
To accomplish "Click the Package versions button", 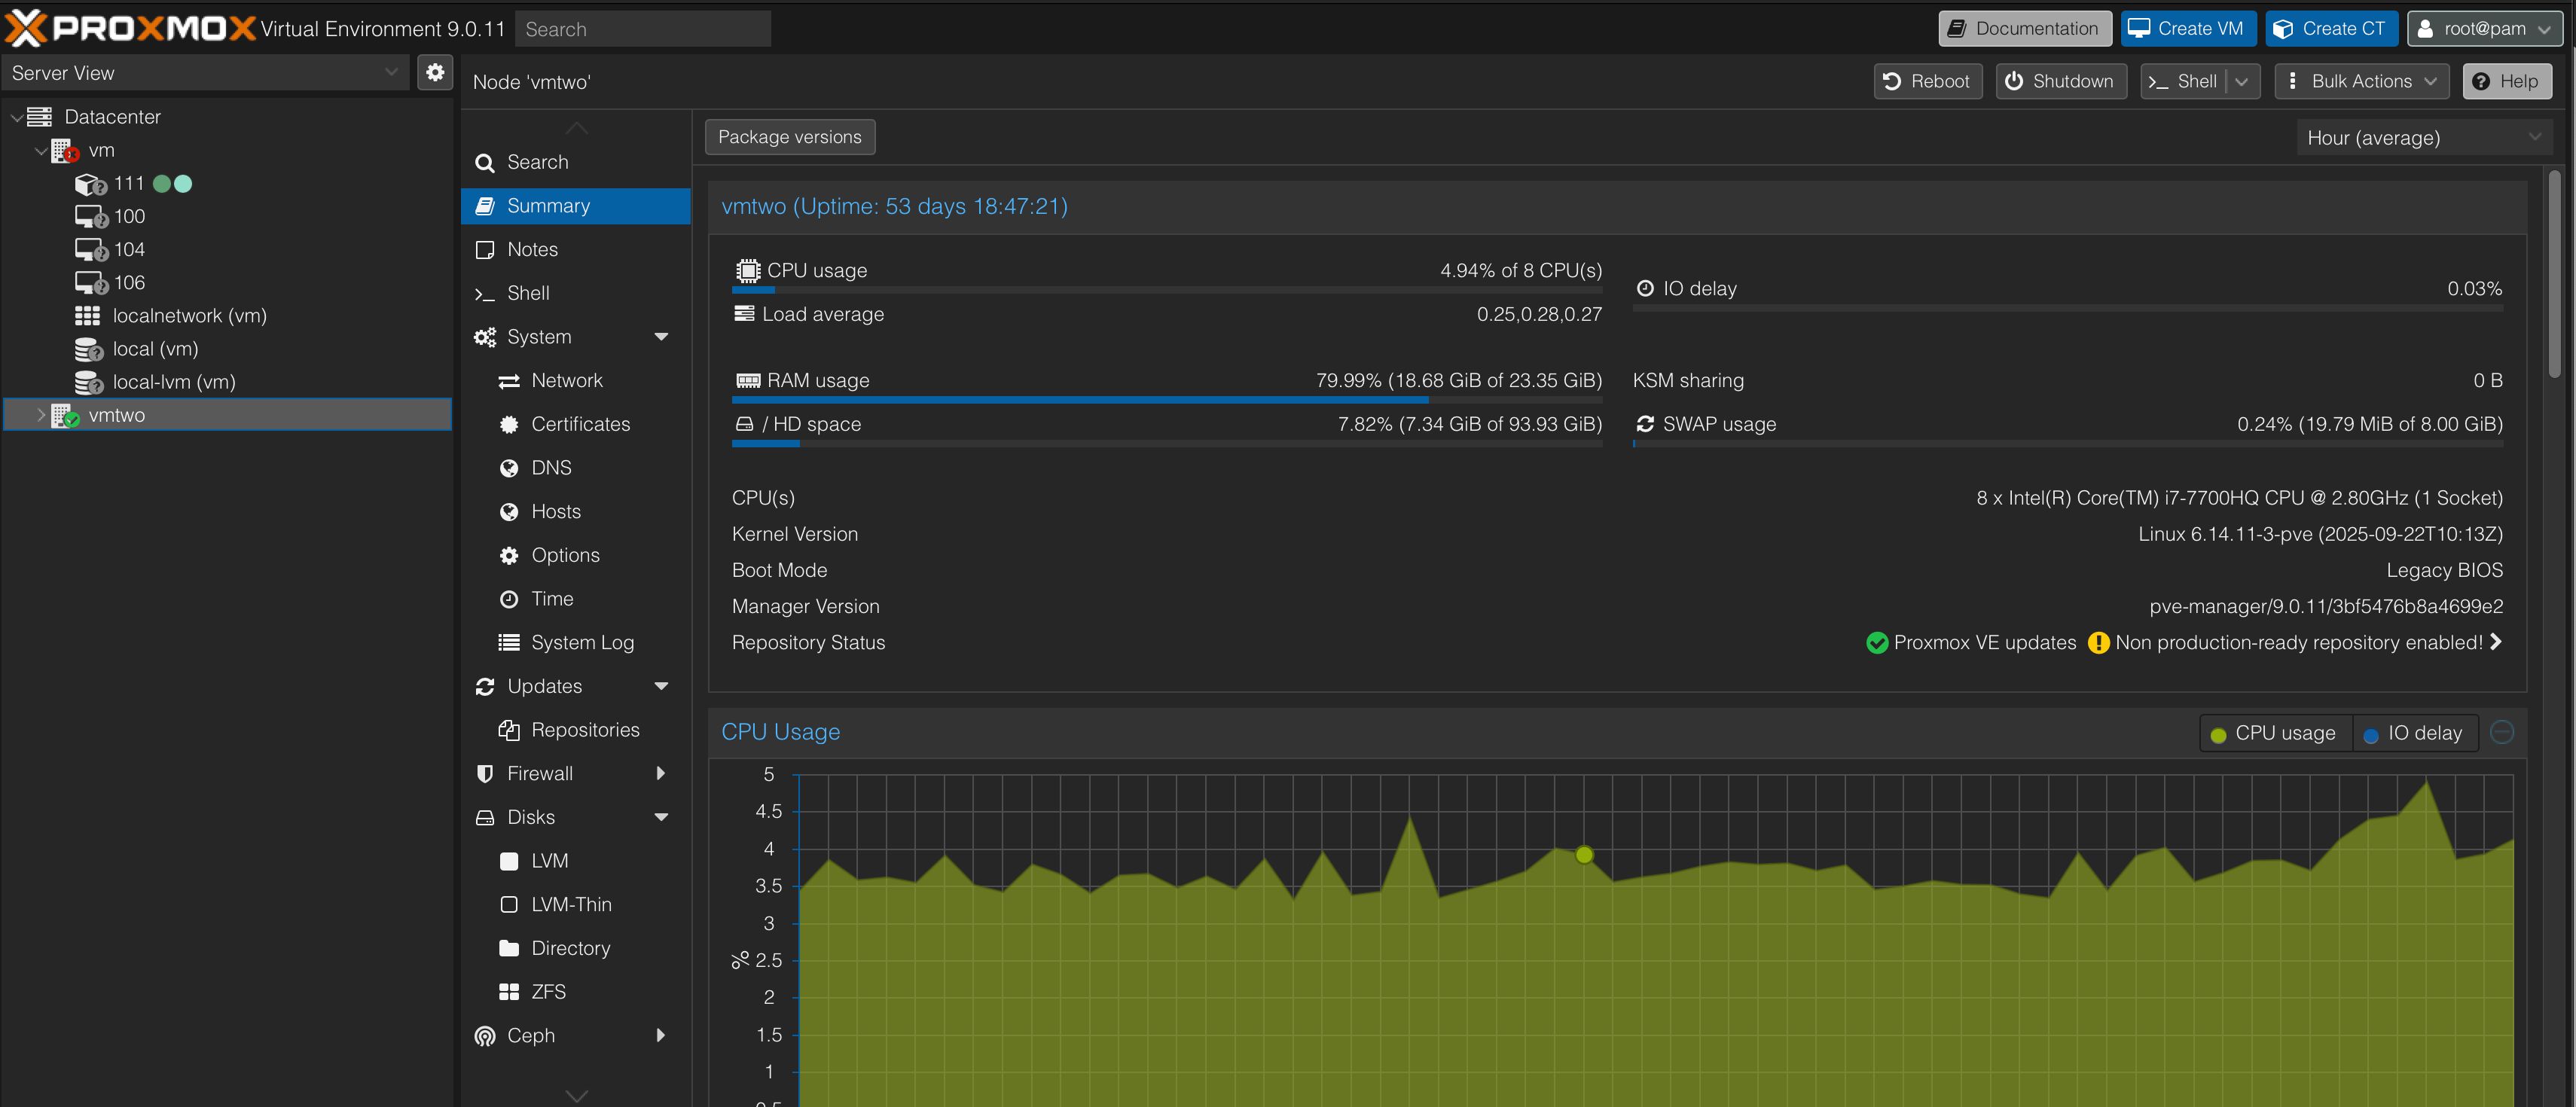I will 789,137.
